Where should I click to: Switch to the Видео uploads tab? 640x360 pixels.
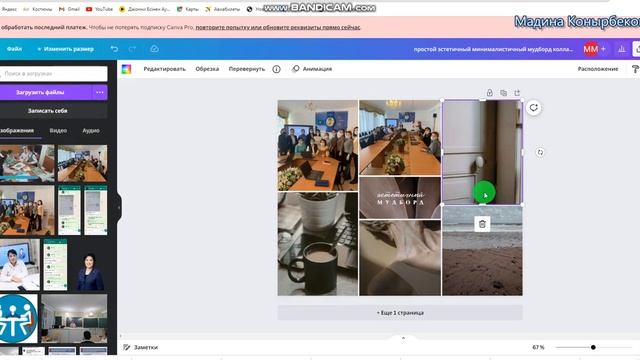tap(58, 131)
